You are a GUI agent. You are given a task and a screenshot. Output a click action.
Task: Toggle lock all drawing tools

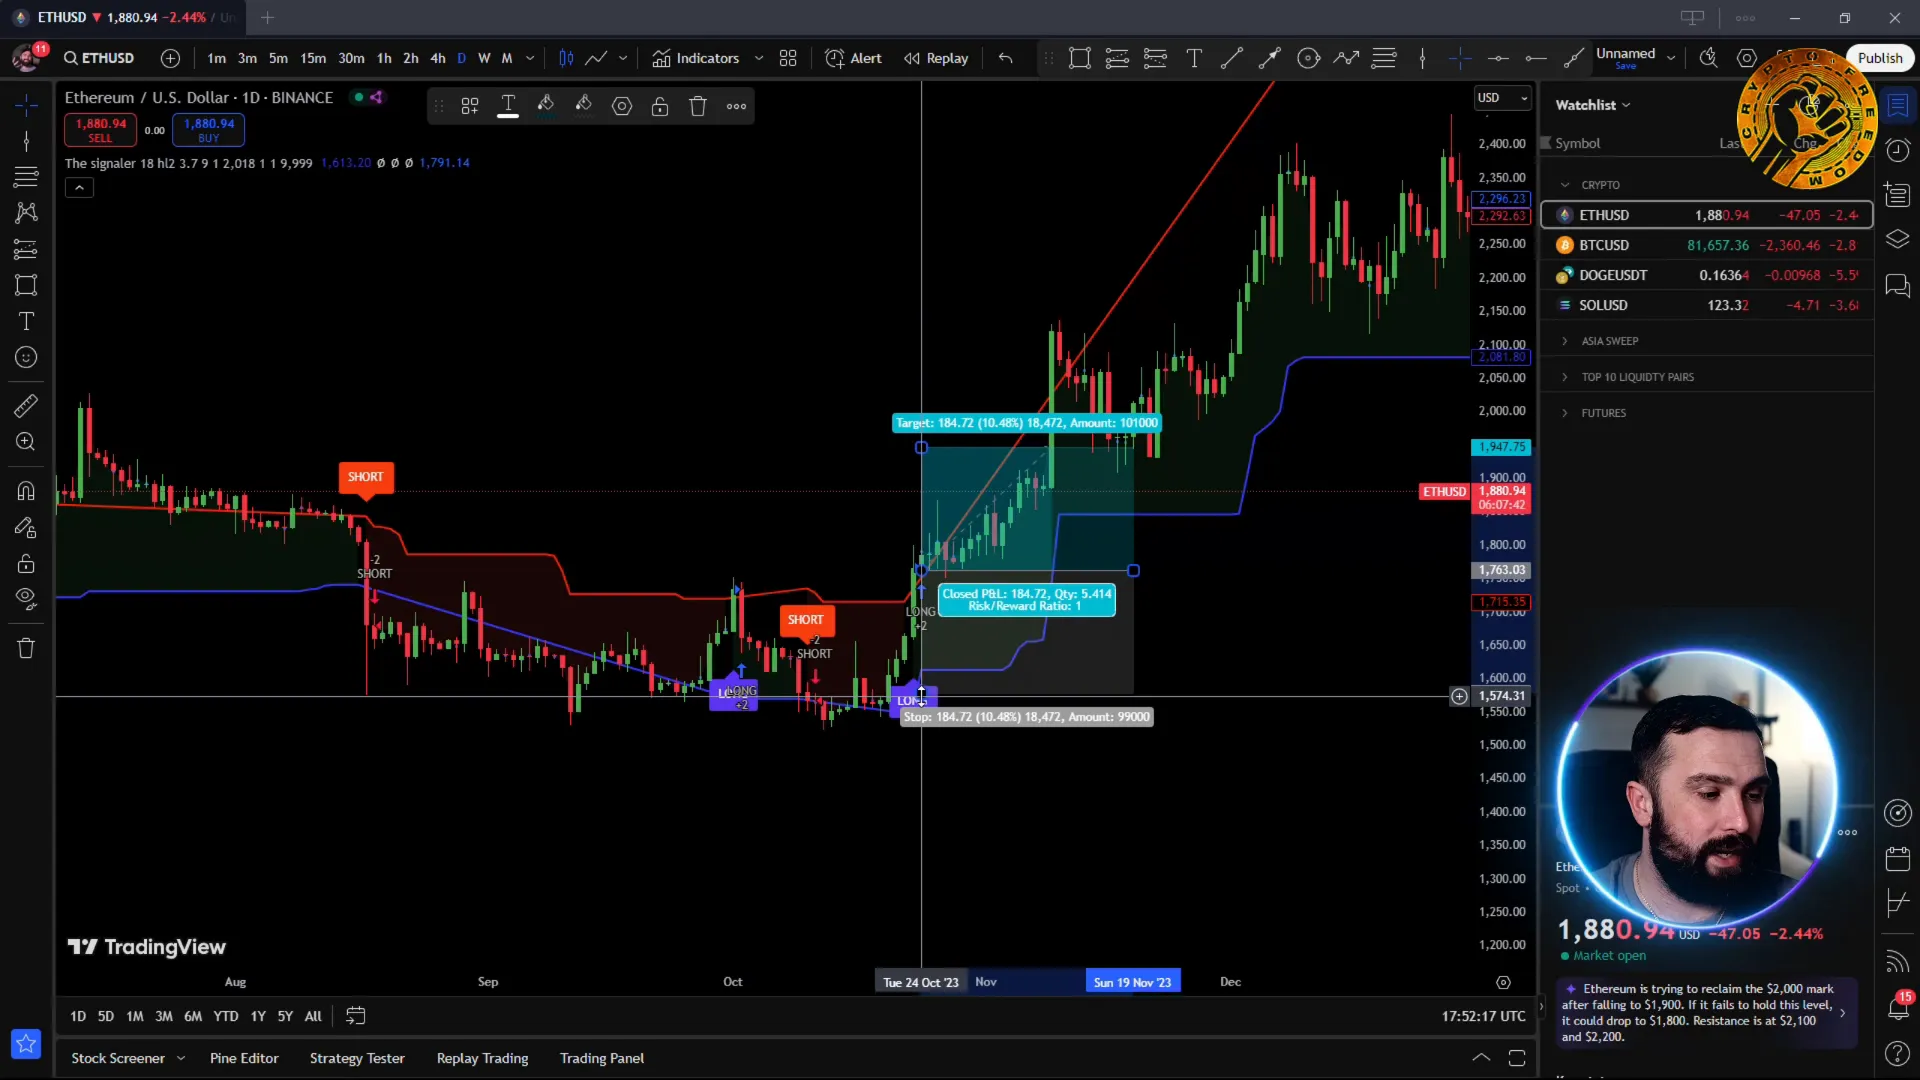pos(26,563)
